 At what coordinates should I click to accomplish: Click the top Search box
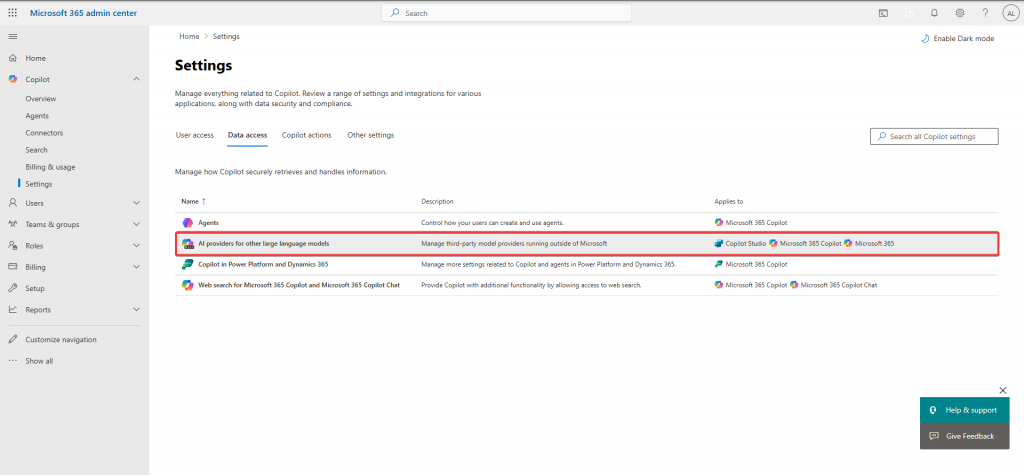pos(507,13)
